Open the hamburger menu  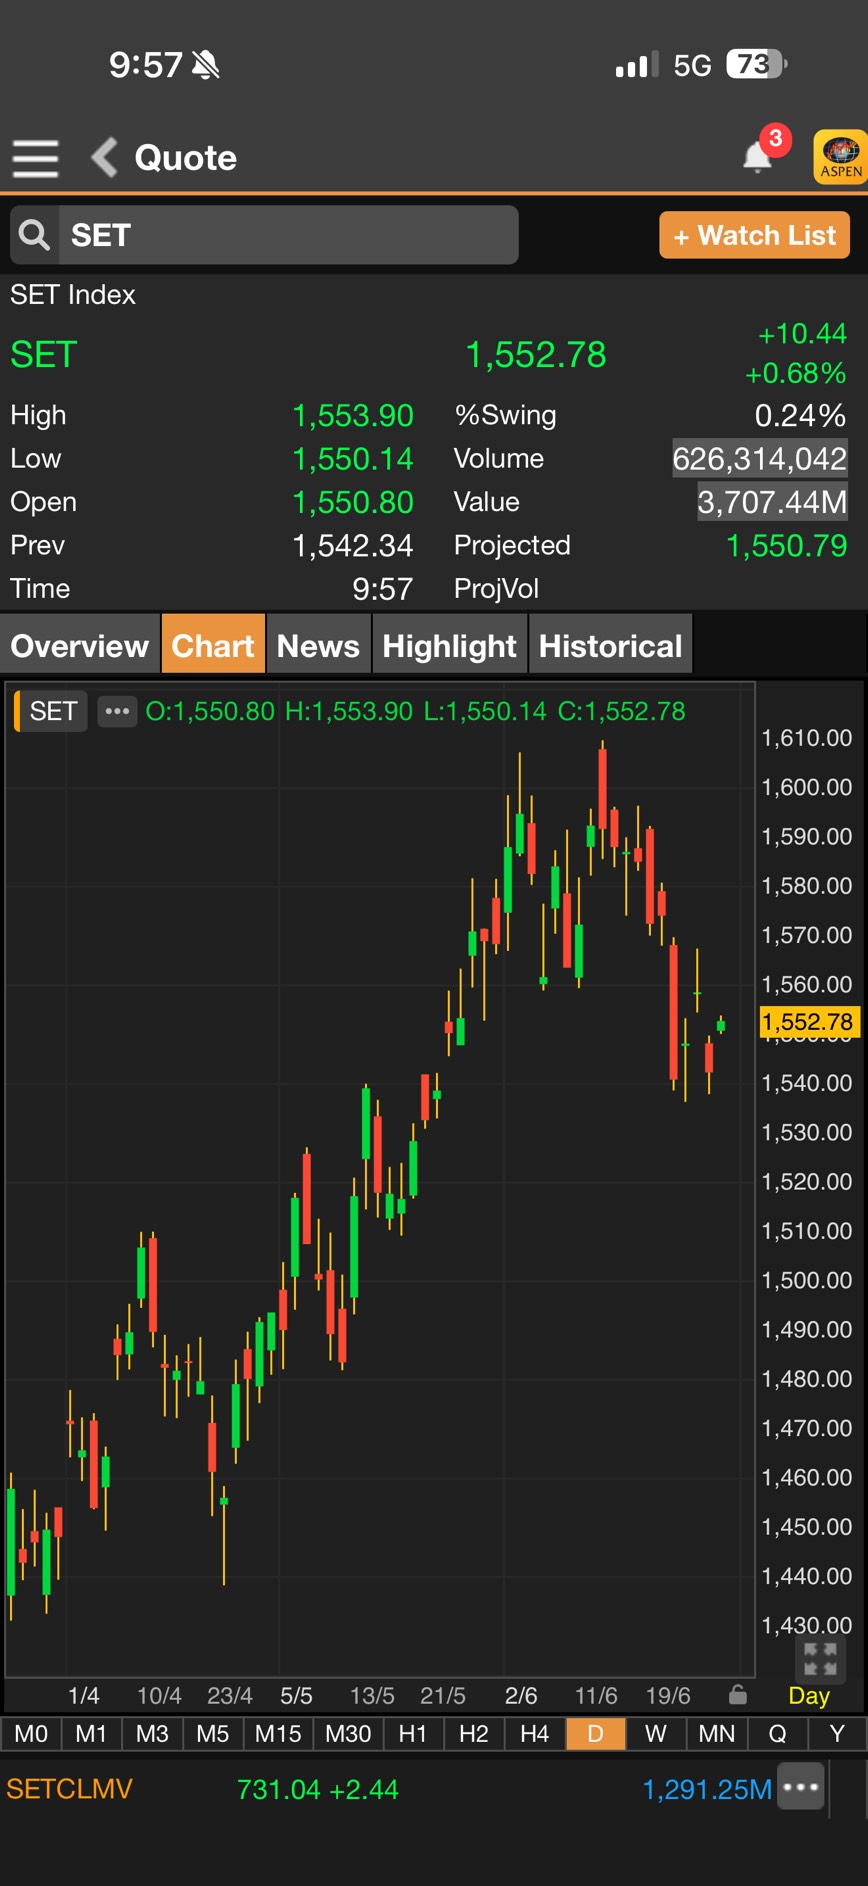click(35, 158)
